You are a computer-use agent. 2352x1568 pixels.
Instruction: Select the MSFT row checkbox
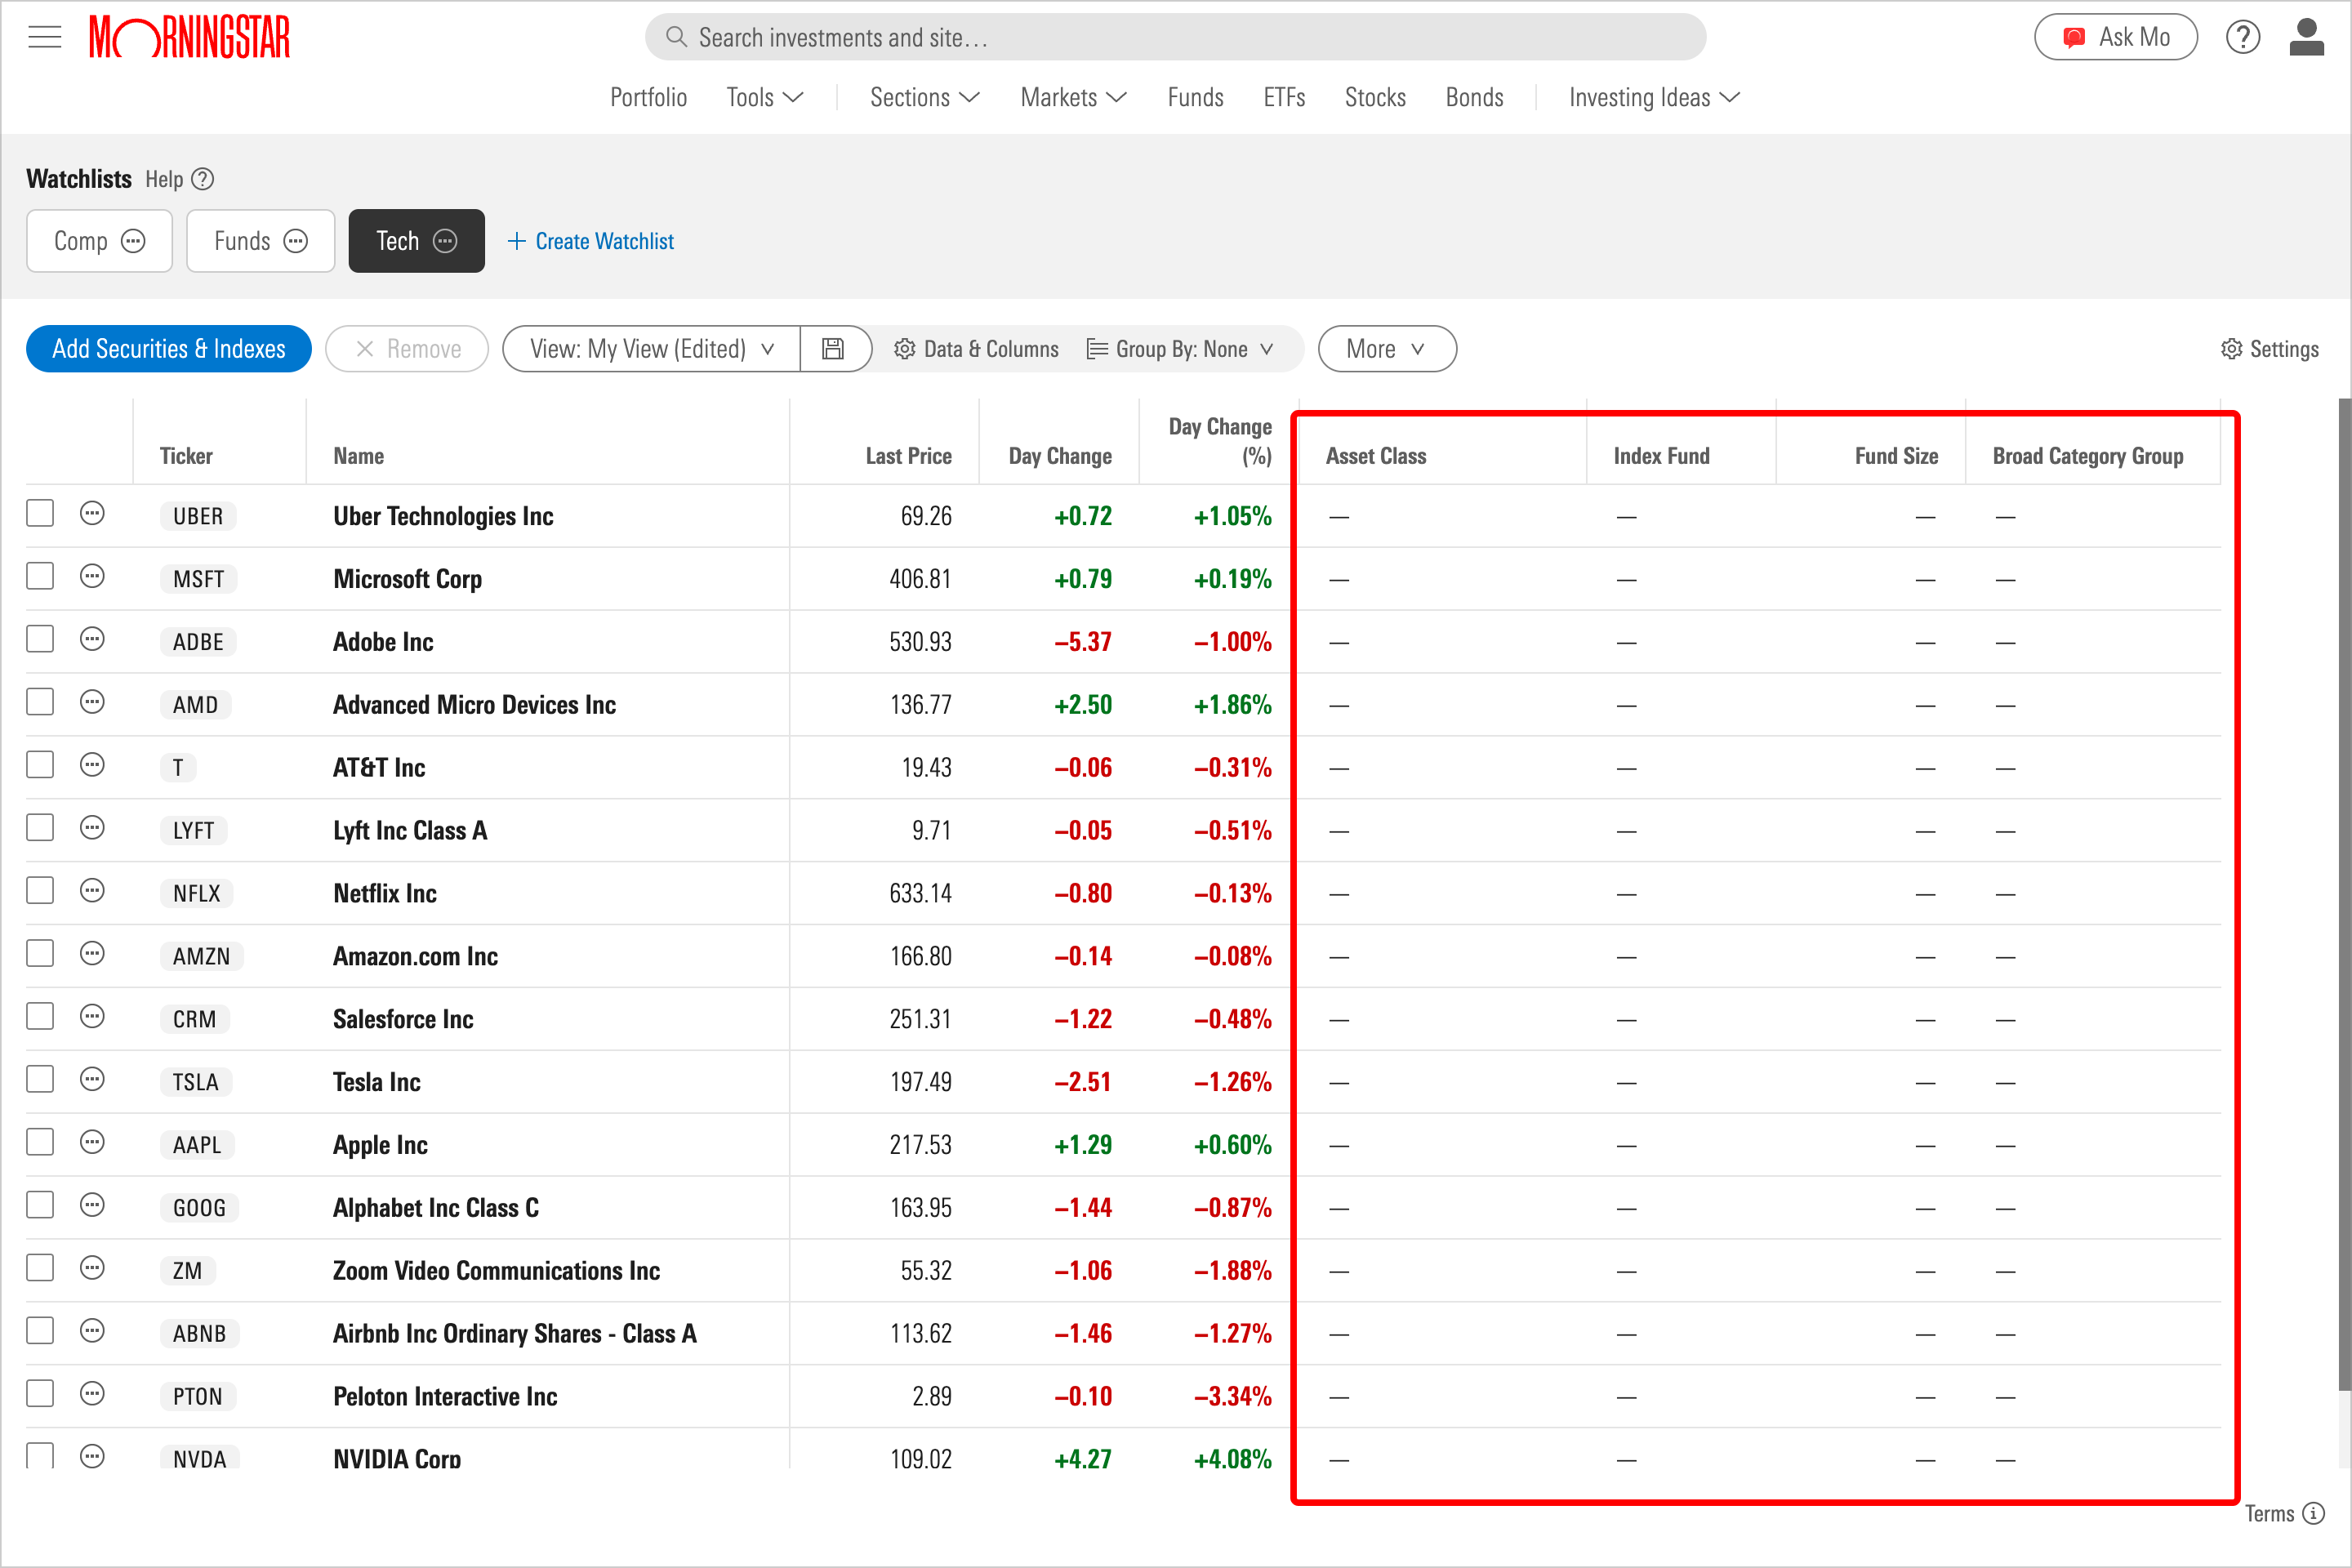[x=40, y=577]
